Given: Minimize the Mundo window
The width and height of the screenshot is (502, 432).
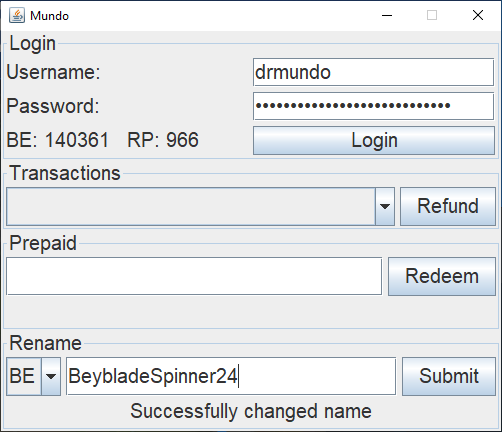Looking at the screenshot, I should (x=387, y=15).
